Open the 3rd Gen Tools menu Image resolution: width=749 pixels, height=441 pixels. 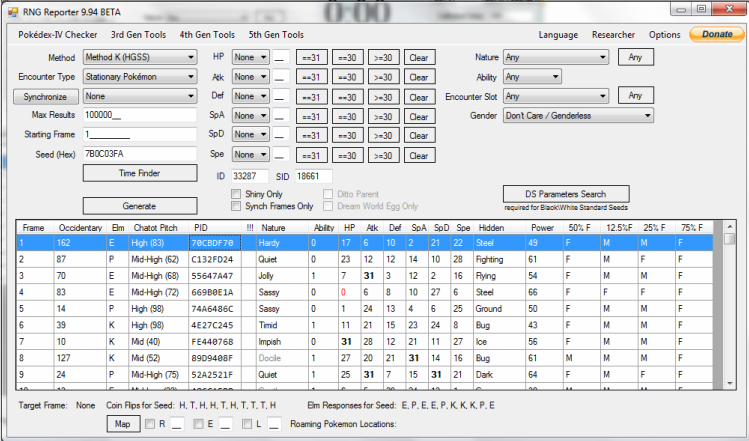coord(139,34)
